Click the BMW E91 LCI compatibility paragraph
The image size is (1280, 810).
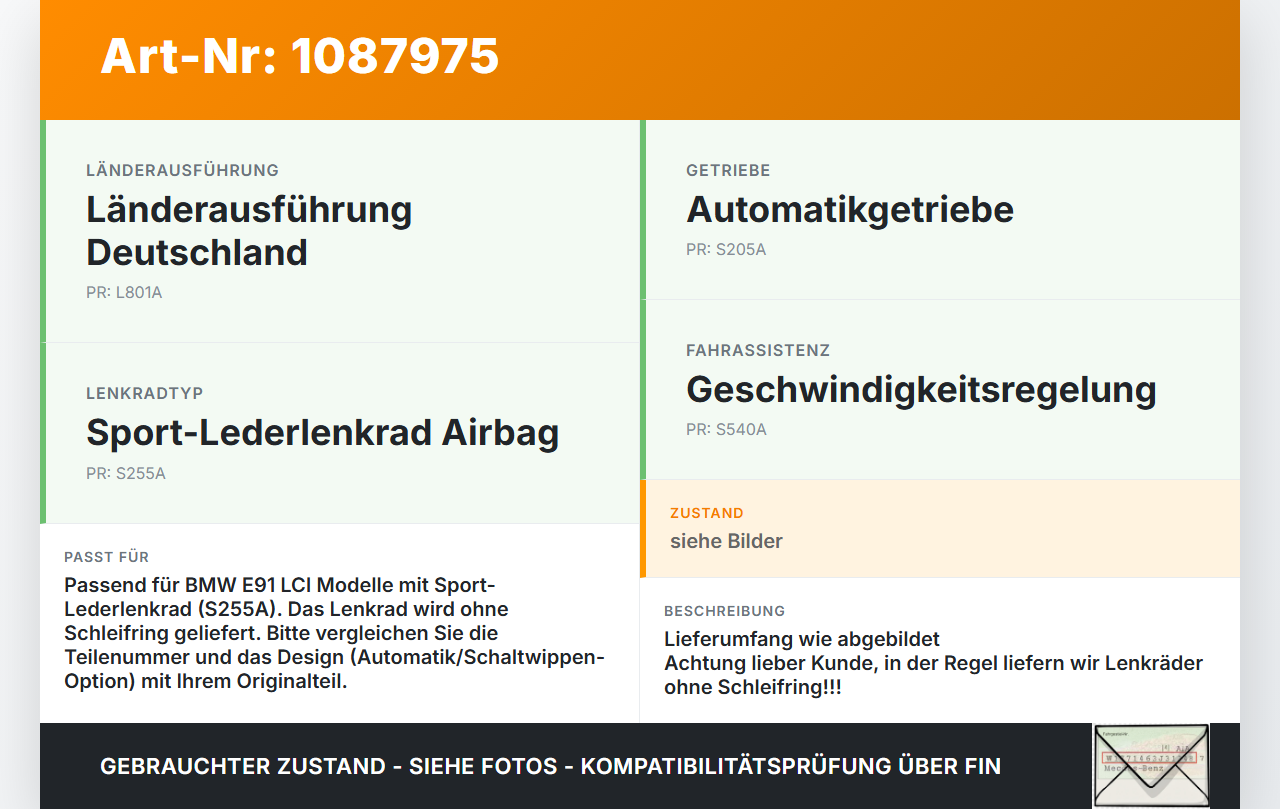coord(335,633)
